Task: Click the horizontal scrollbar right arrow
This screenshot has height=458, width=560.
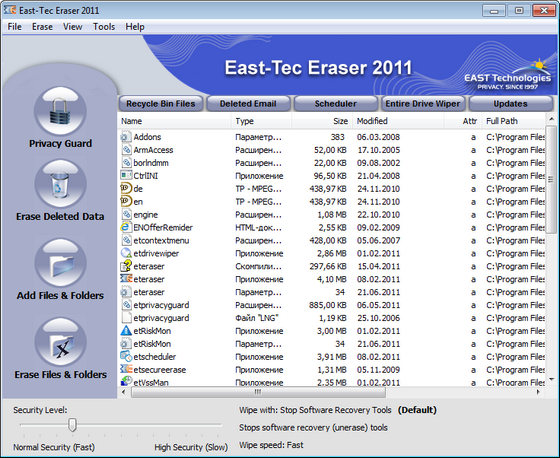Action: [x=539, y=392]
